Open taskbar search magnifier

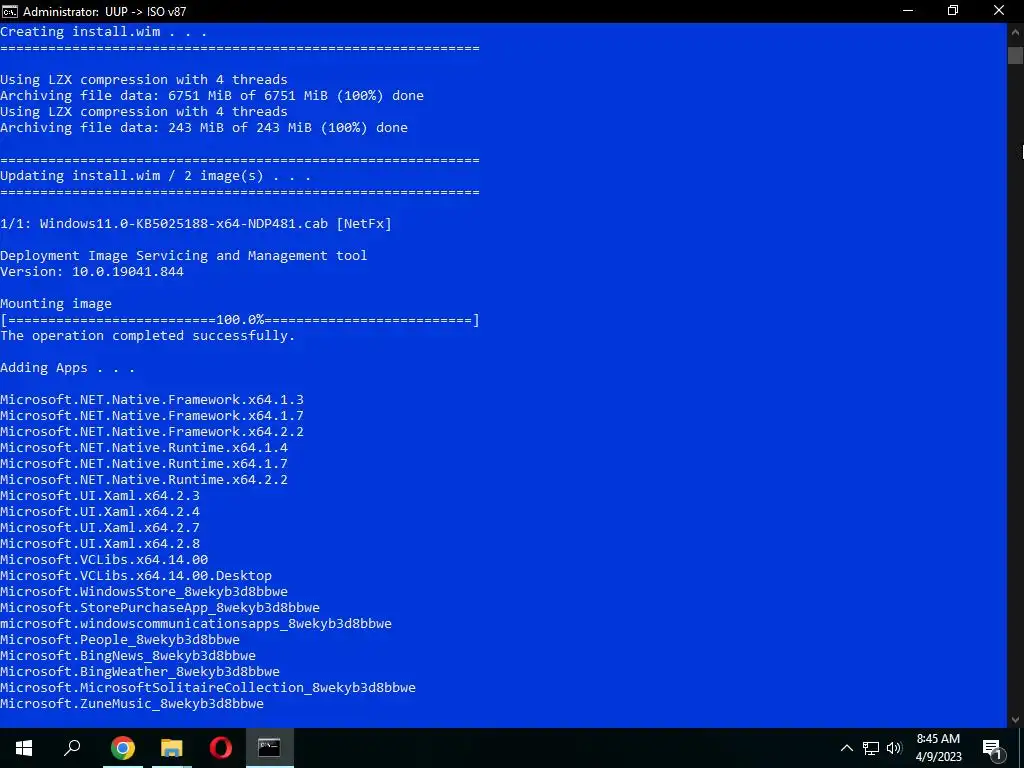point(72,748)
